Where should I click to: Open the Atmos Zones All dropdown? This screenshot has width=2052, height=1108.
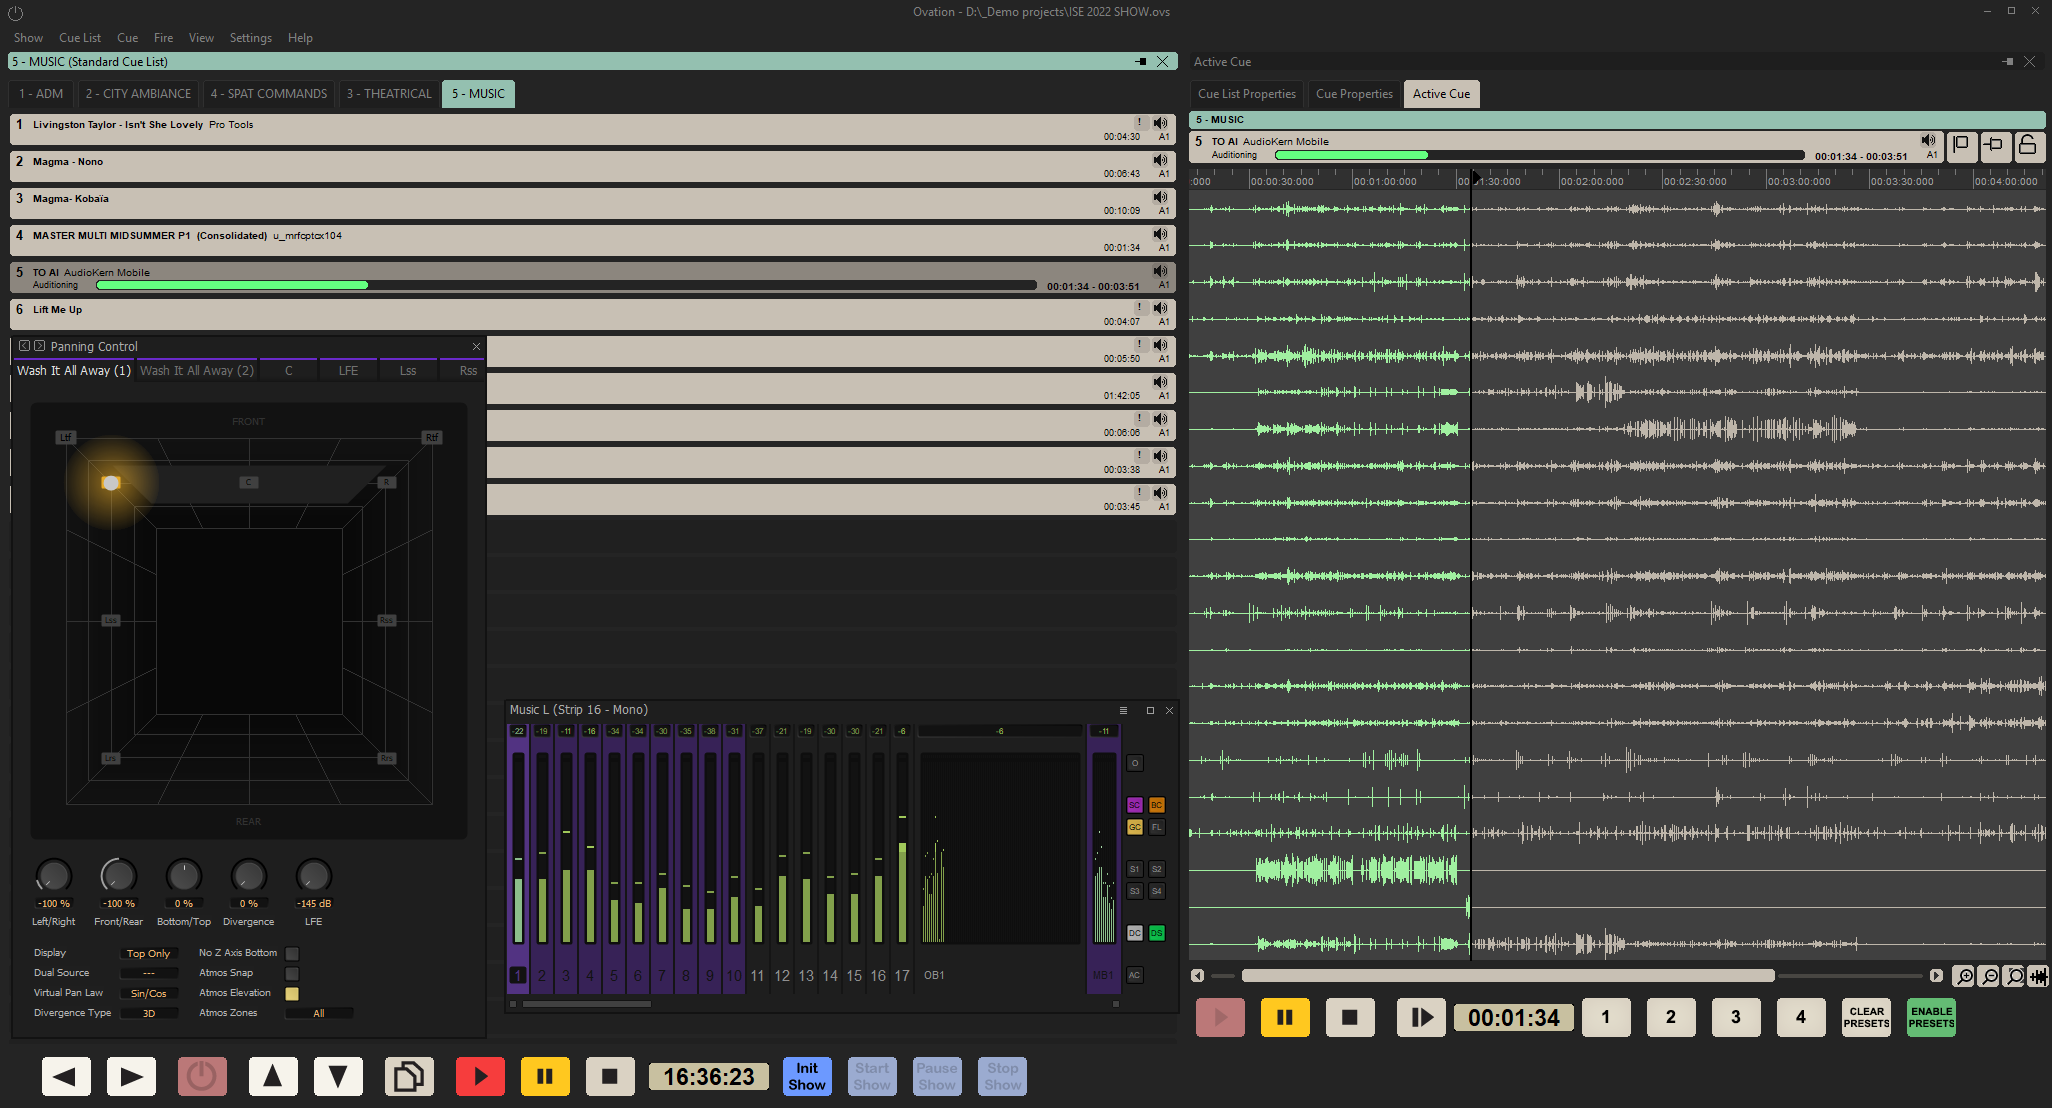point(318,1013)
